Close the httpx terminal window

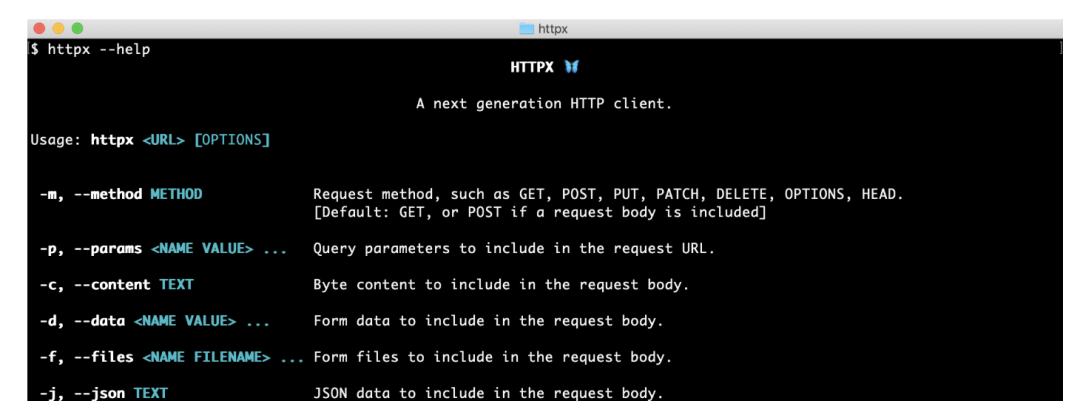(x=39, y=28)
